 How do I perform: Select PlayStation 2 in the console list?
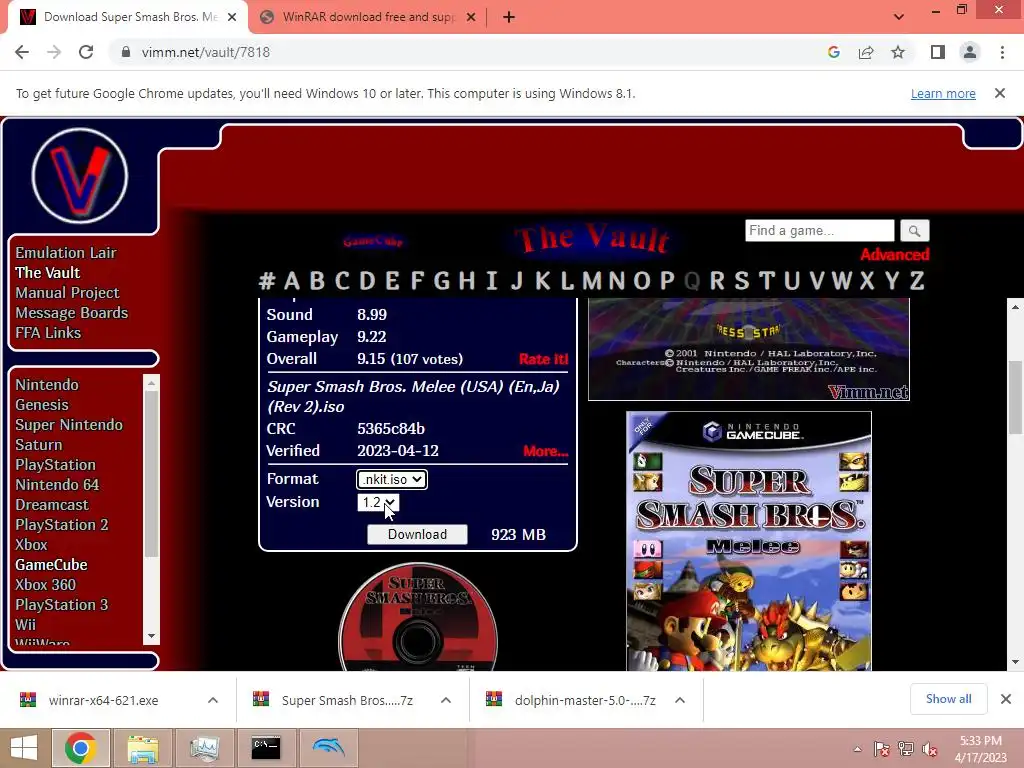click(62, 525)
